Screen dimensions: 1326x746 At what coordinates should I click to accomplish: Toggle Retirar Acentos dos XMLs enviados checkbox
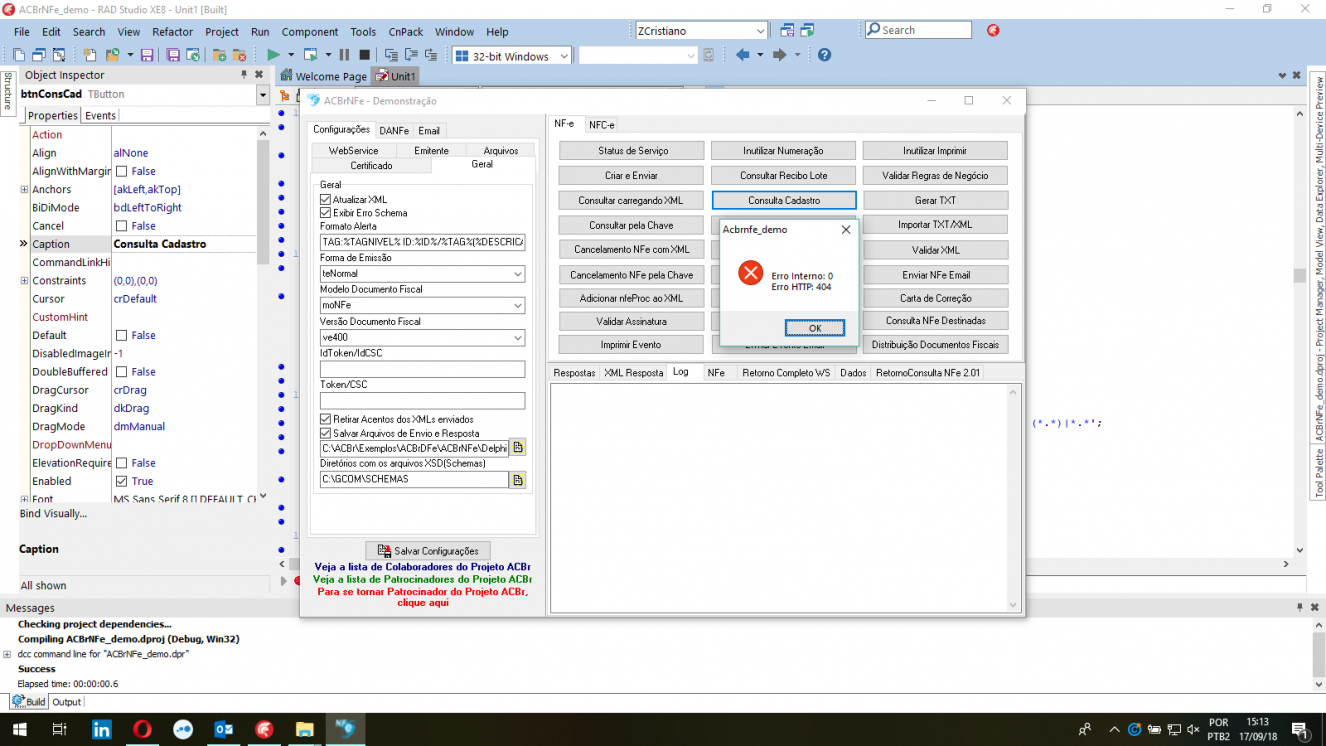coord(325,419)
